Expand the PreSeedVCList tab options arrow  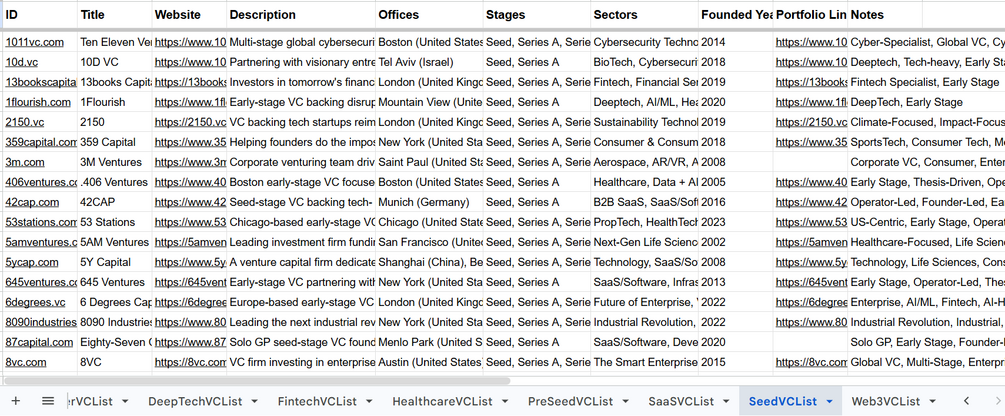click(x=625, y=401)
